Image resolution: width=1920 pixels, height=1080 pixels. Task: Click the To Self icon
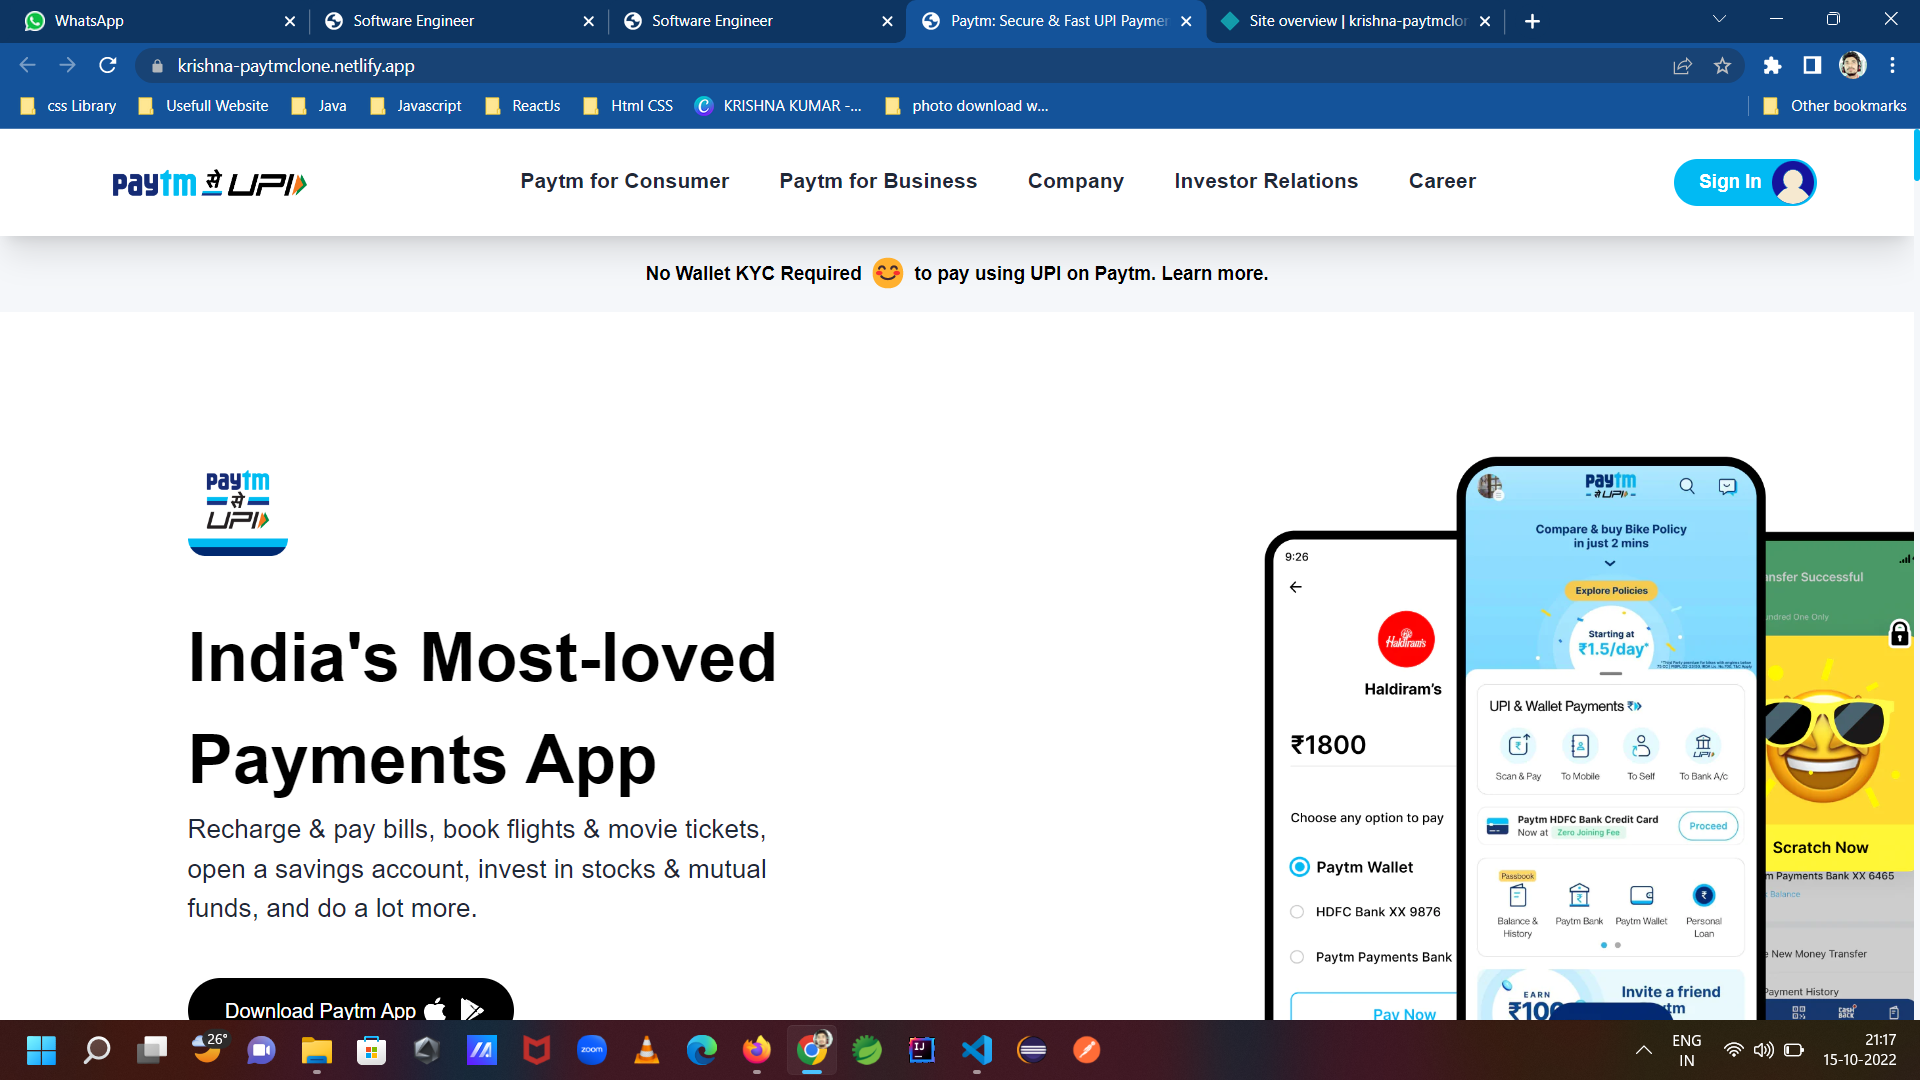pos(1641,745)
